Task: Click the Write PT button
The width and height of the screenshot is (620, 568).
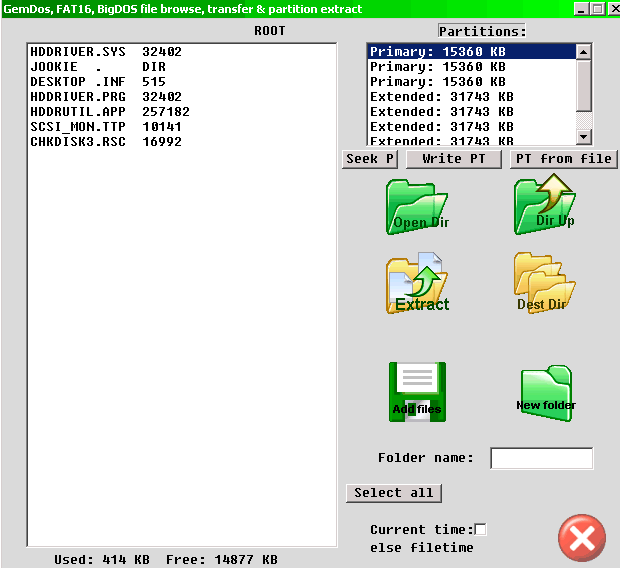Action: click(x=454, y=159)
